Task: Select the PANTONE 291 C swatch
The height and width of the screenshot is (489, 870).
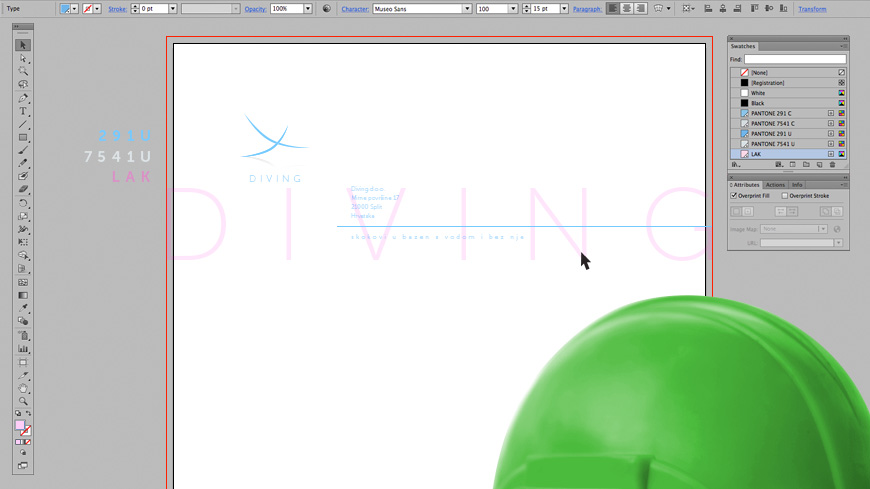Action: pos(773,114)
